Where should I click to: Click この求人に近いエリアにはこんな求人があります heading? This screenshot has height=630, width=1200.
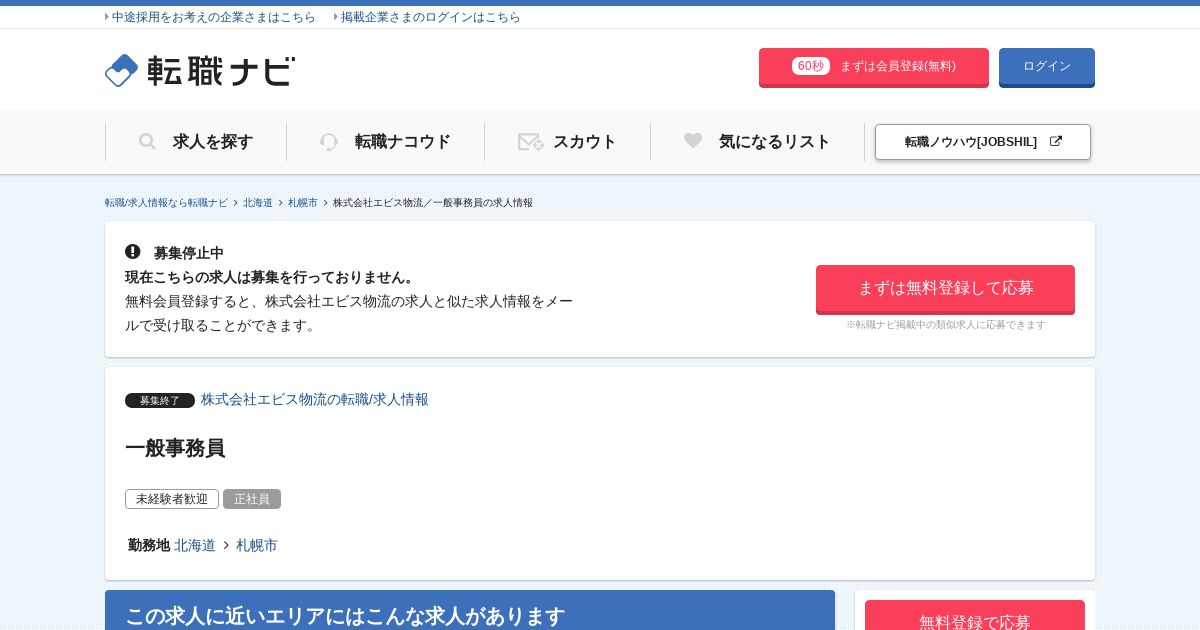pos(345,616)
